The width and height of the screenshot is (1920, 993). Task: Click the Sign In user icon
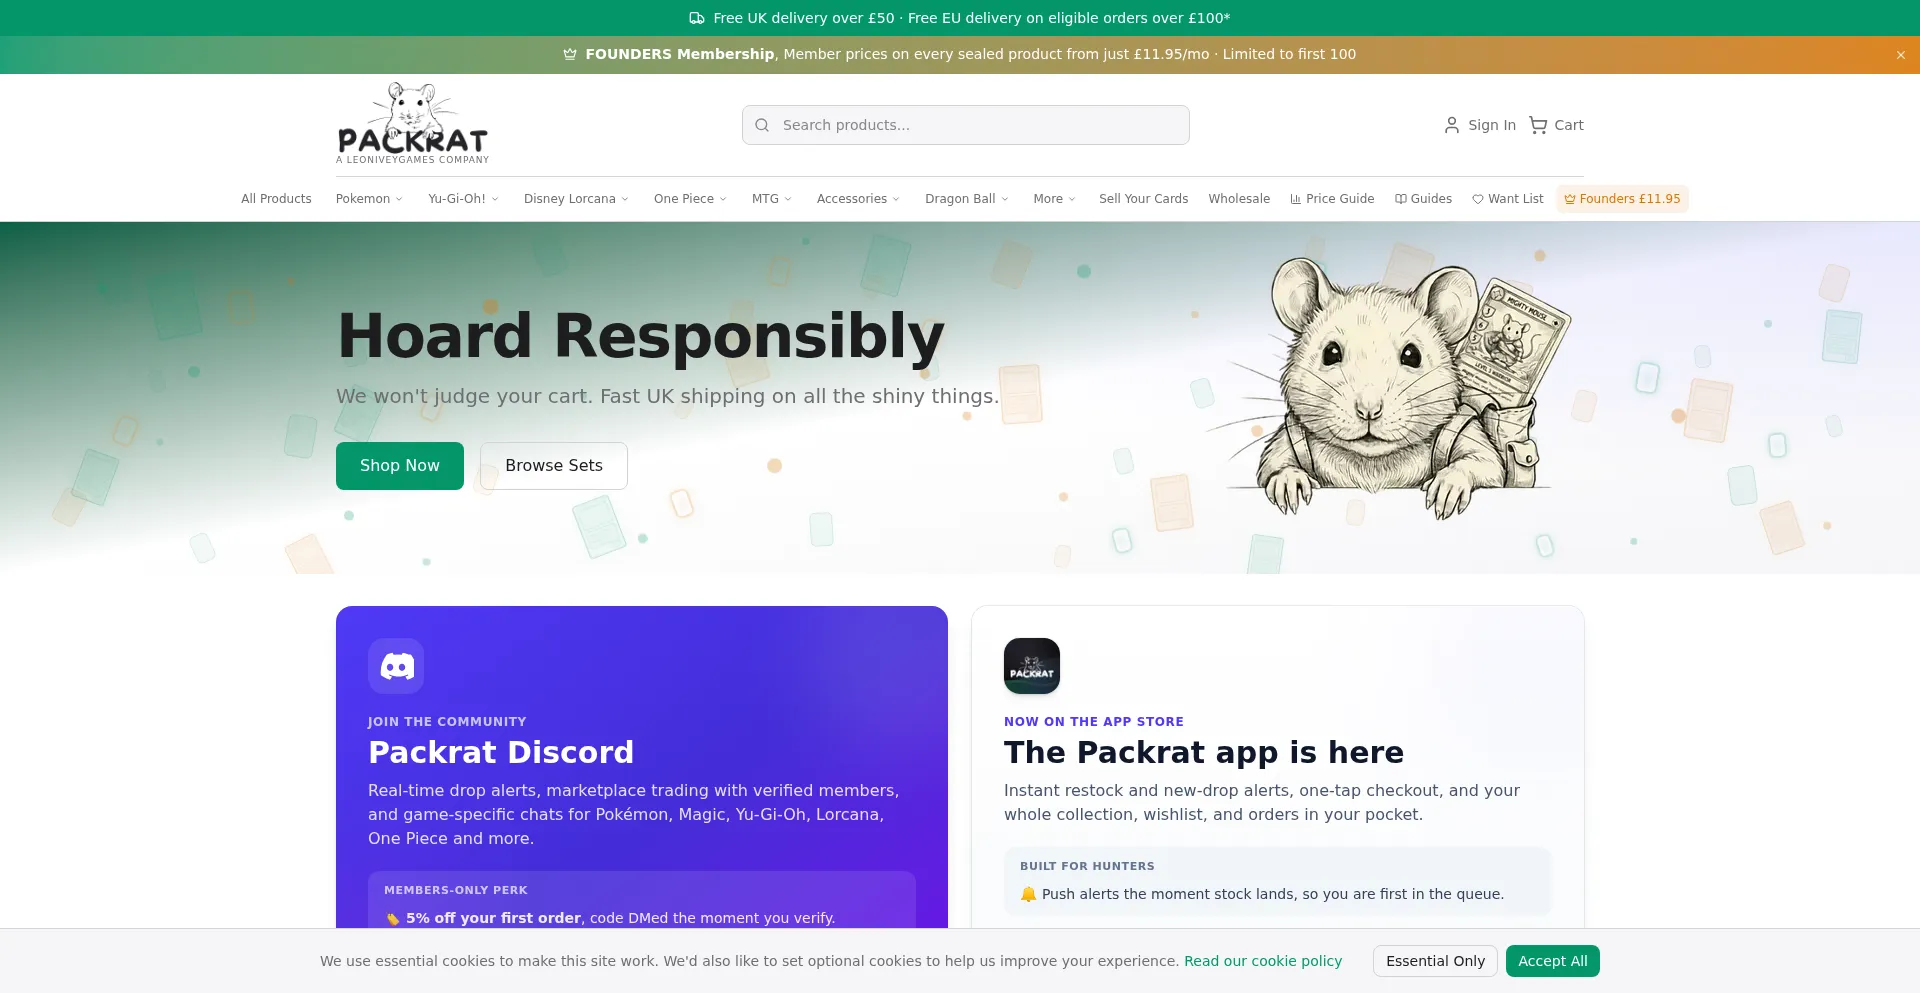[1452, 125]
